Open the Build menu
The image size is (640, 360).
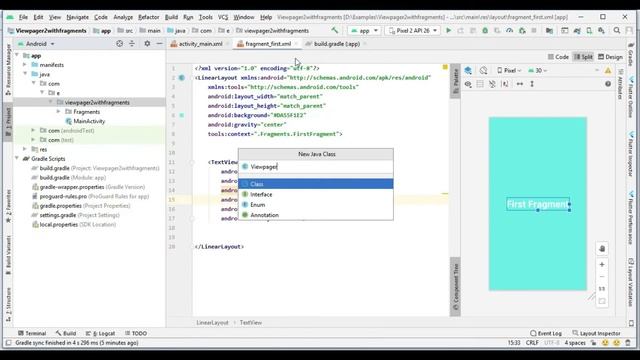171,17
